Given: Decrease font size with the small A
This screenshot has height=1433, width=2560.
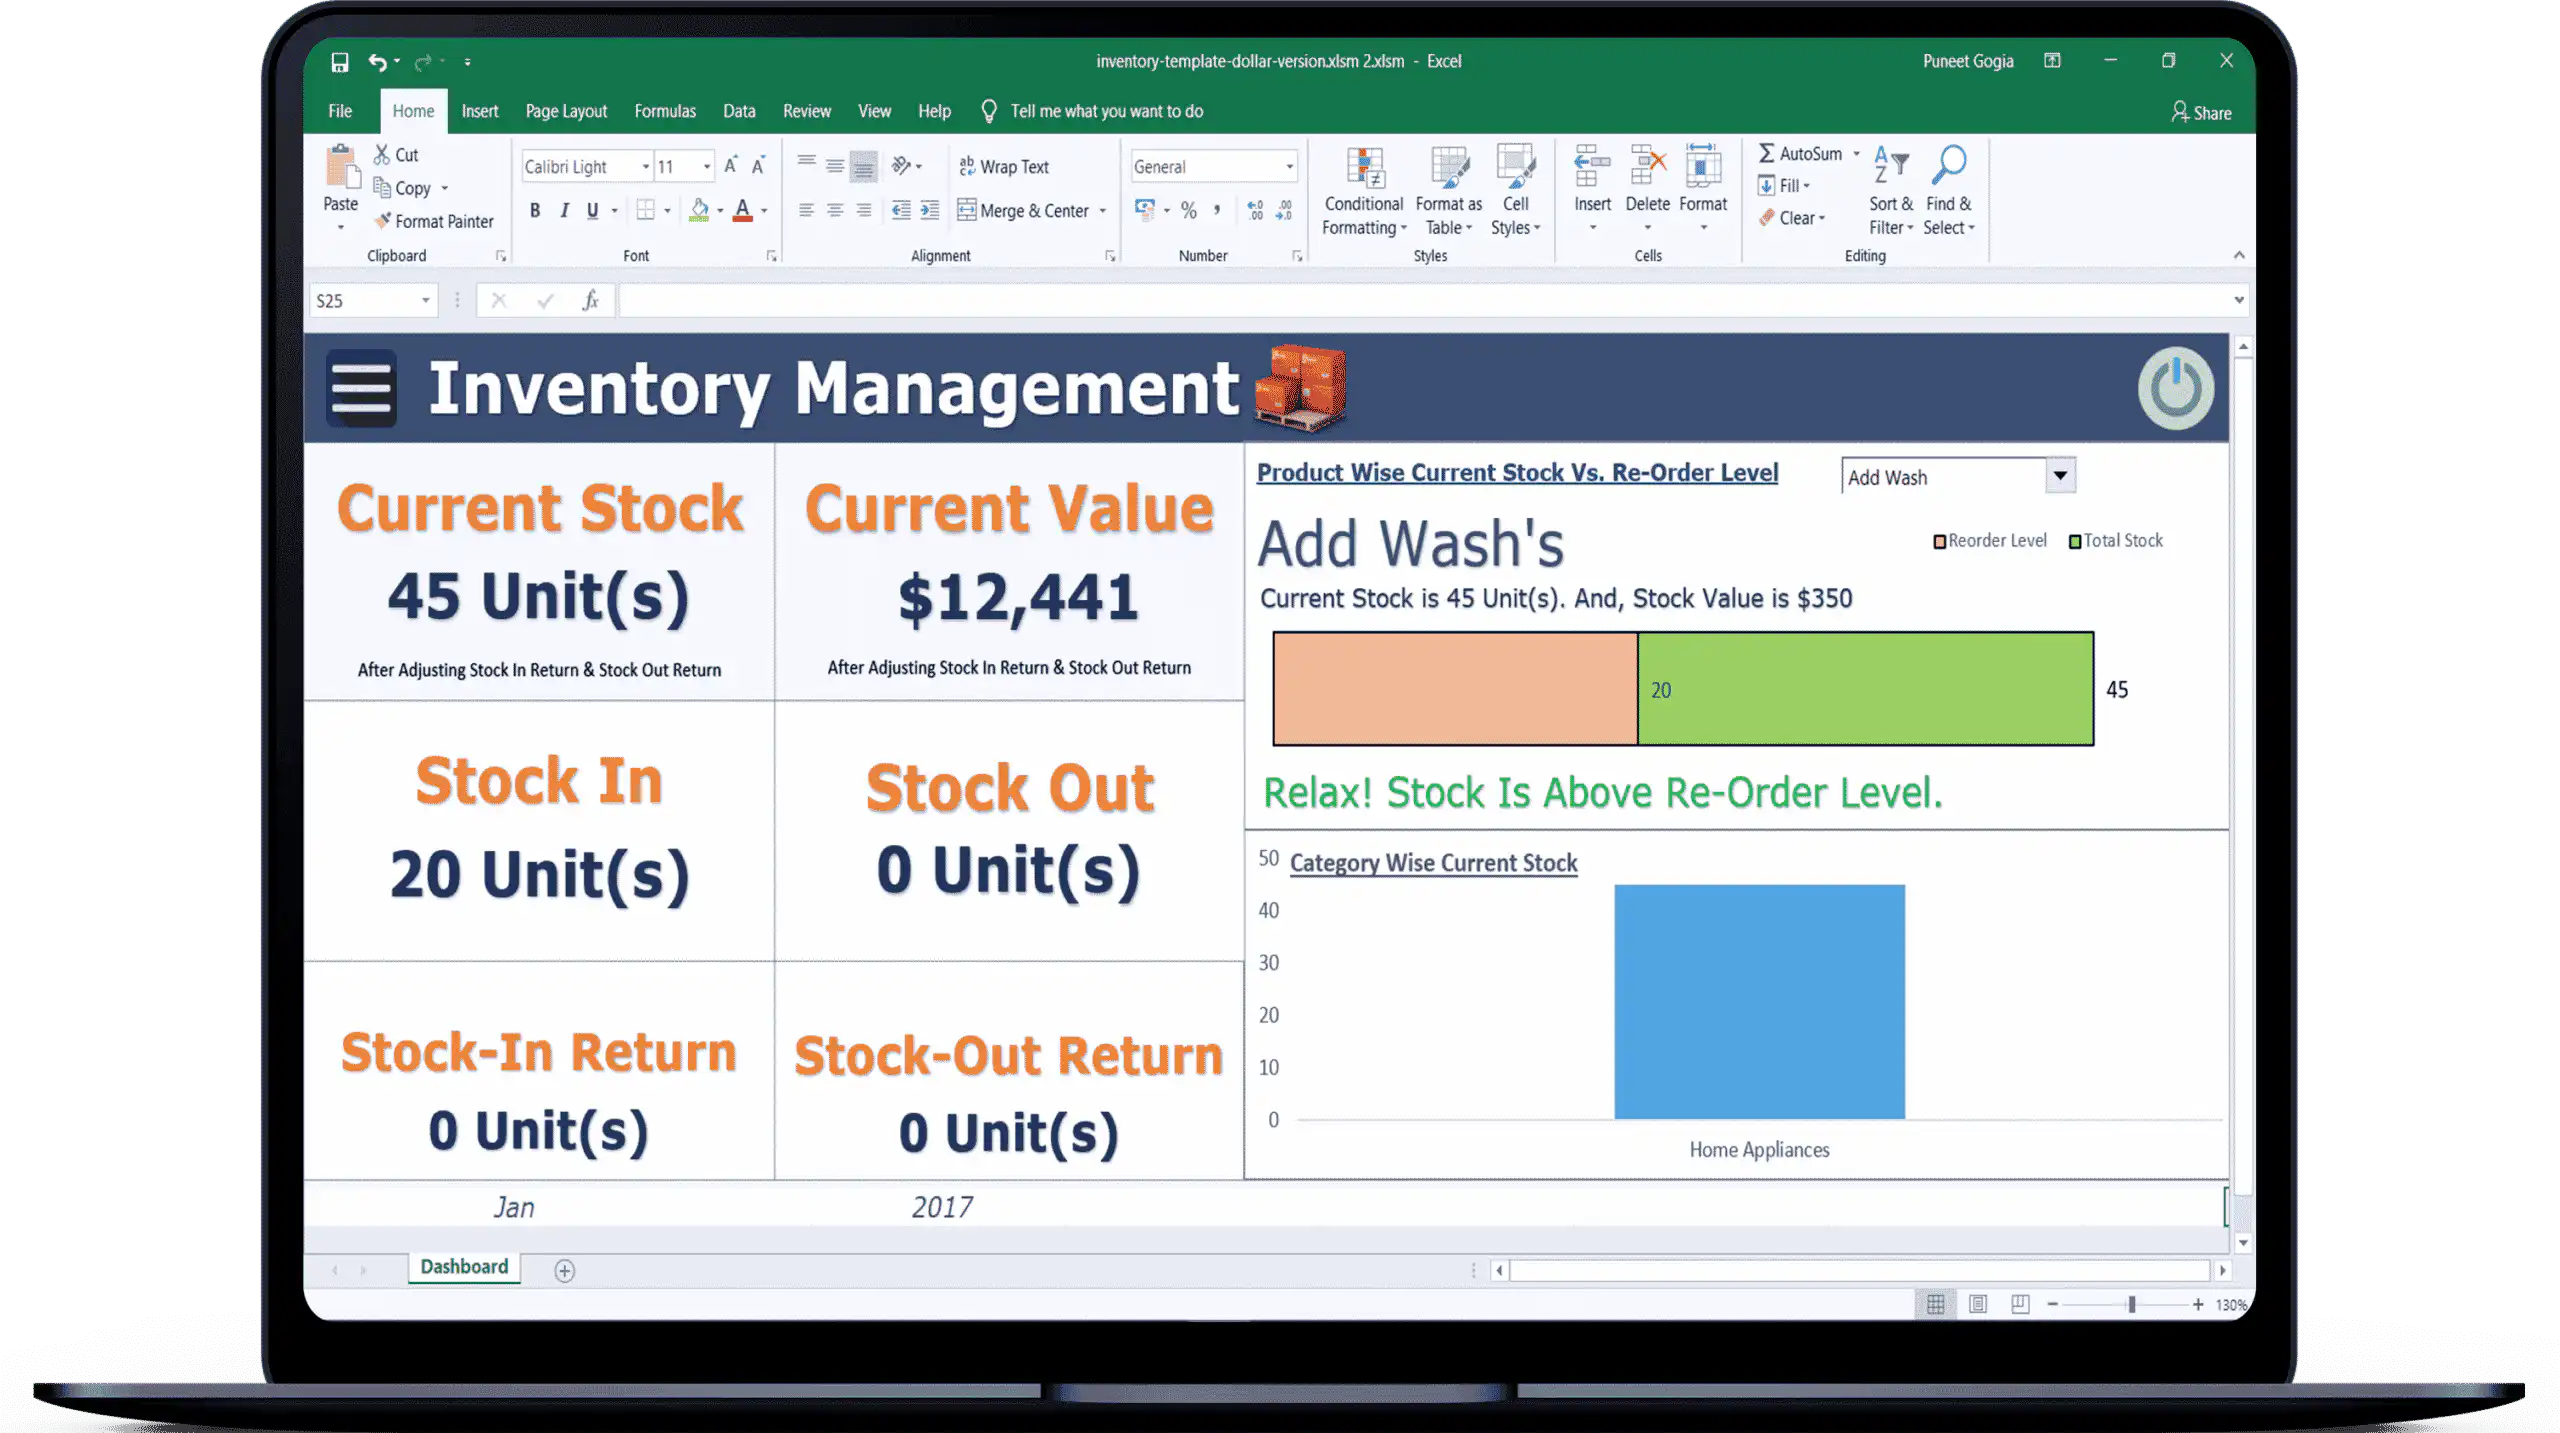Looking at the screenshot, I should pos(758,166).
